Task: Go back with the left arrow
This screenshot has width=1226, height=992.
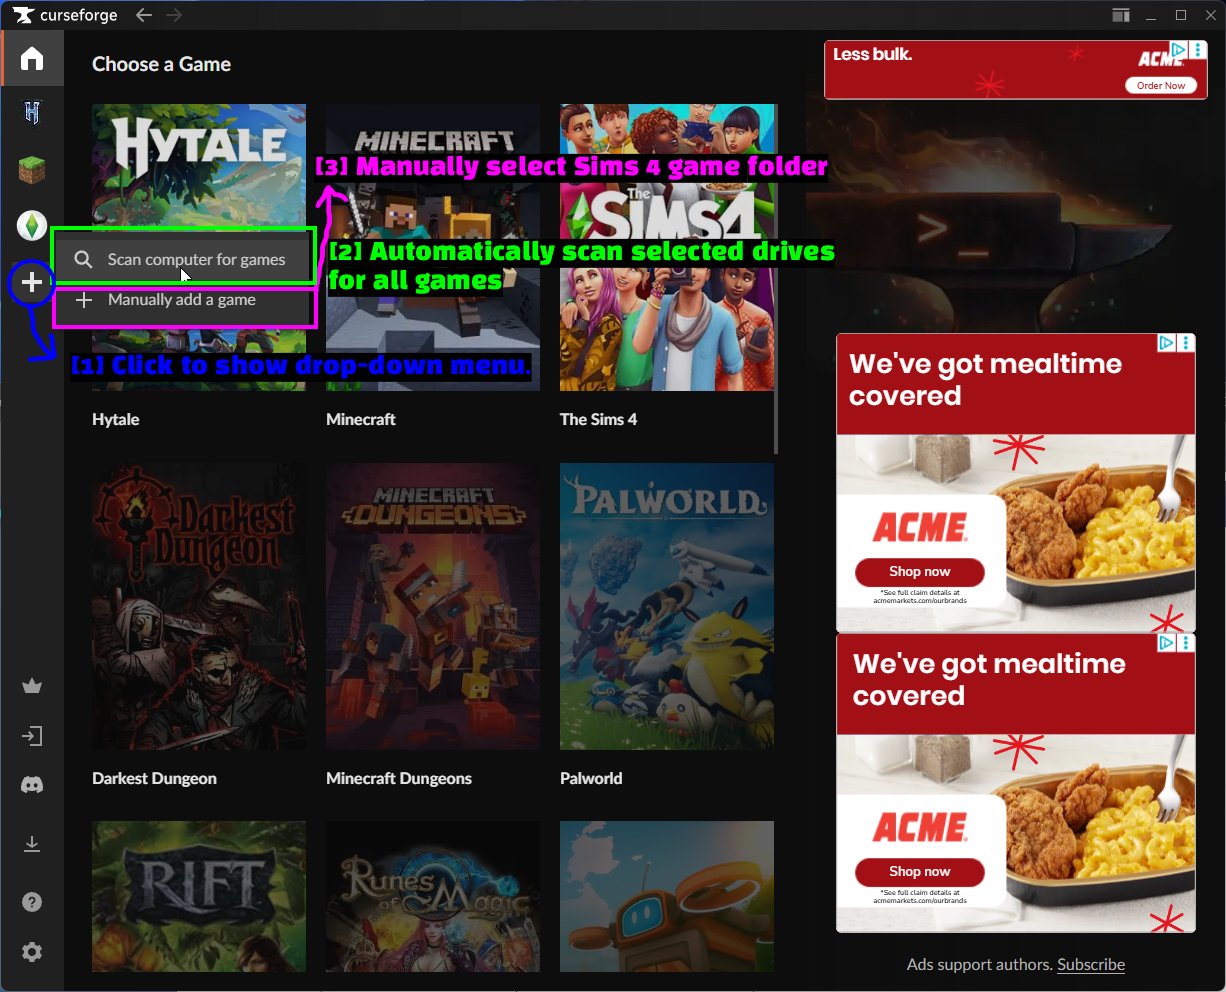Action: [x=144, y=15]
